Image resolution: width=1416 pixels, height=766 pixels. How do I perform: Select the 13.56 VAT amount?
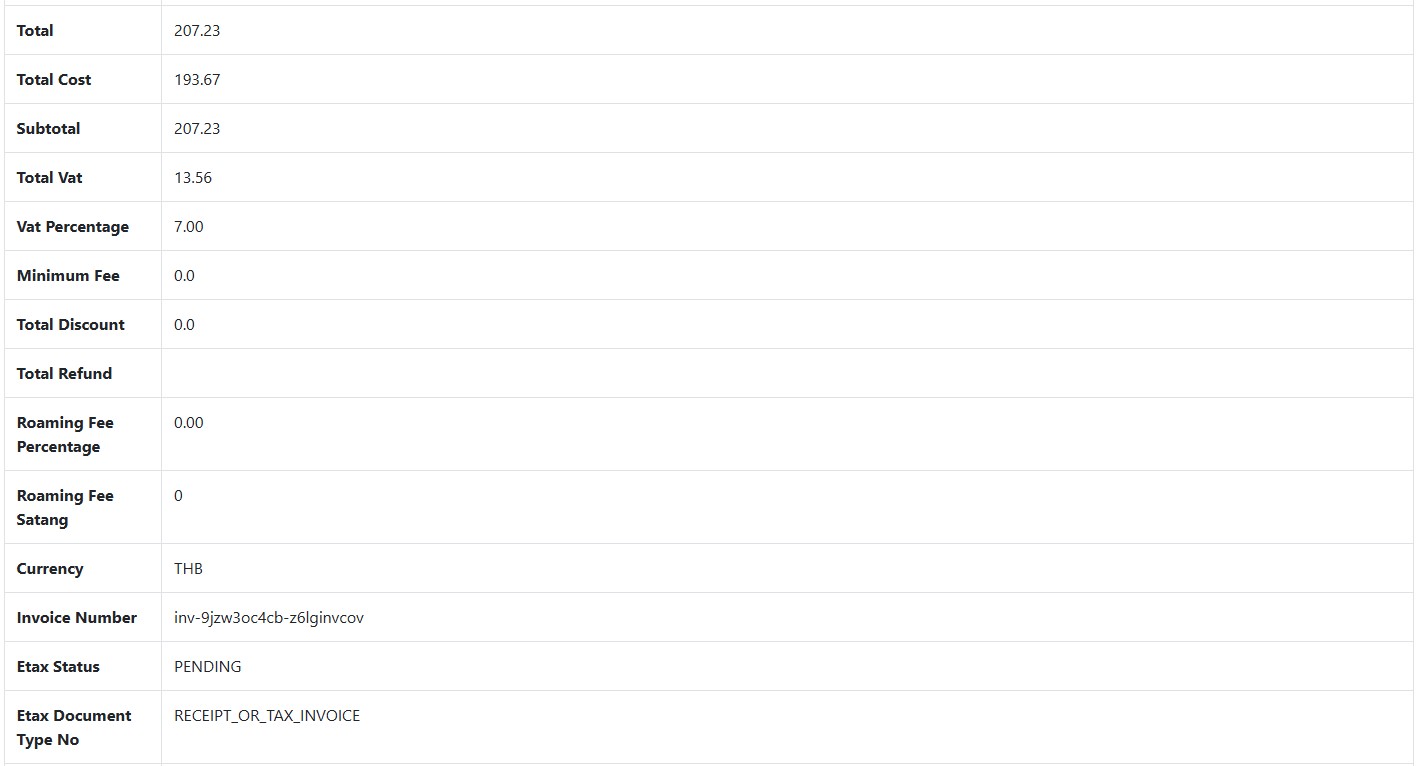tap(193, 178)
